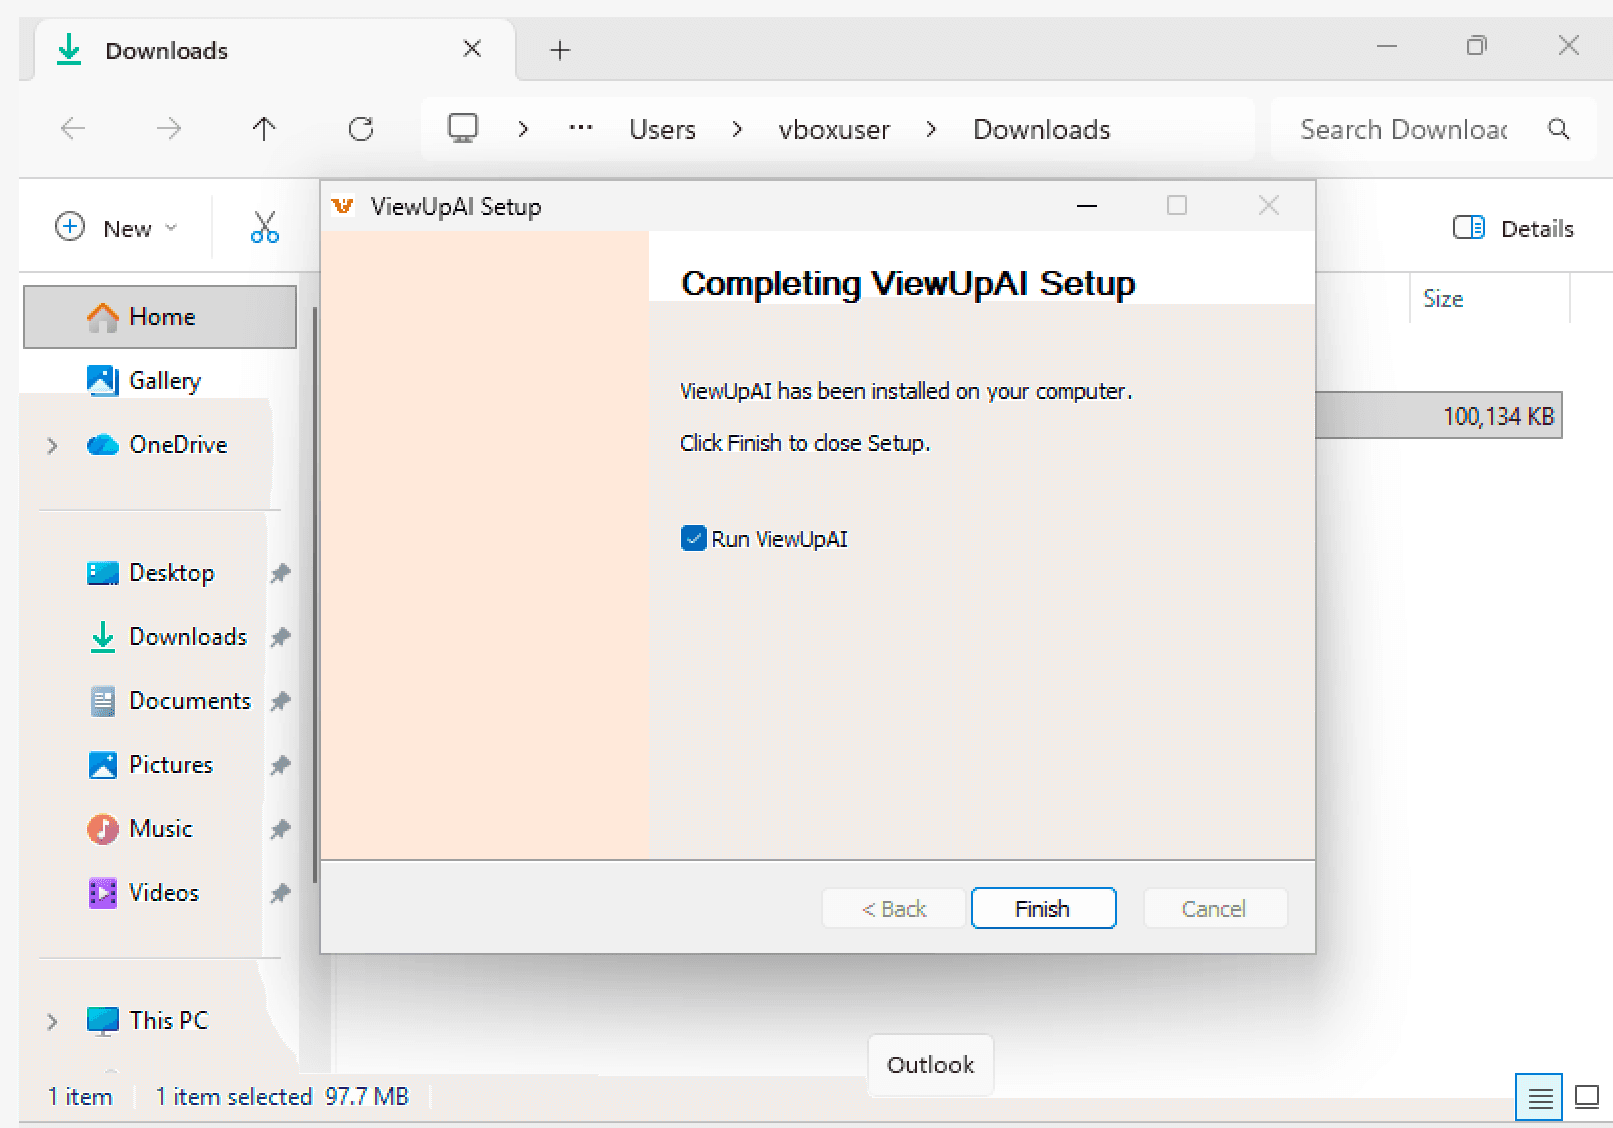
Task: Sort files by the Size column header
Action: click(x=1489, y=299)
